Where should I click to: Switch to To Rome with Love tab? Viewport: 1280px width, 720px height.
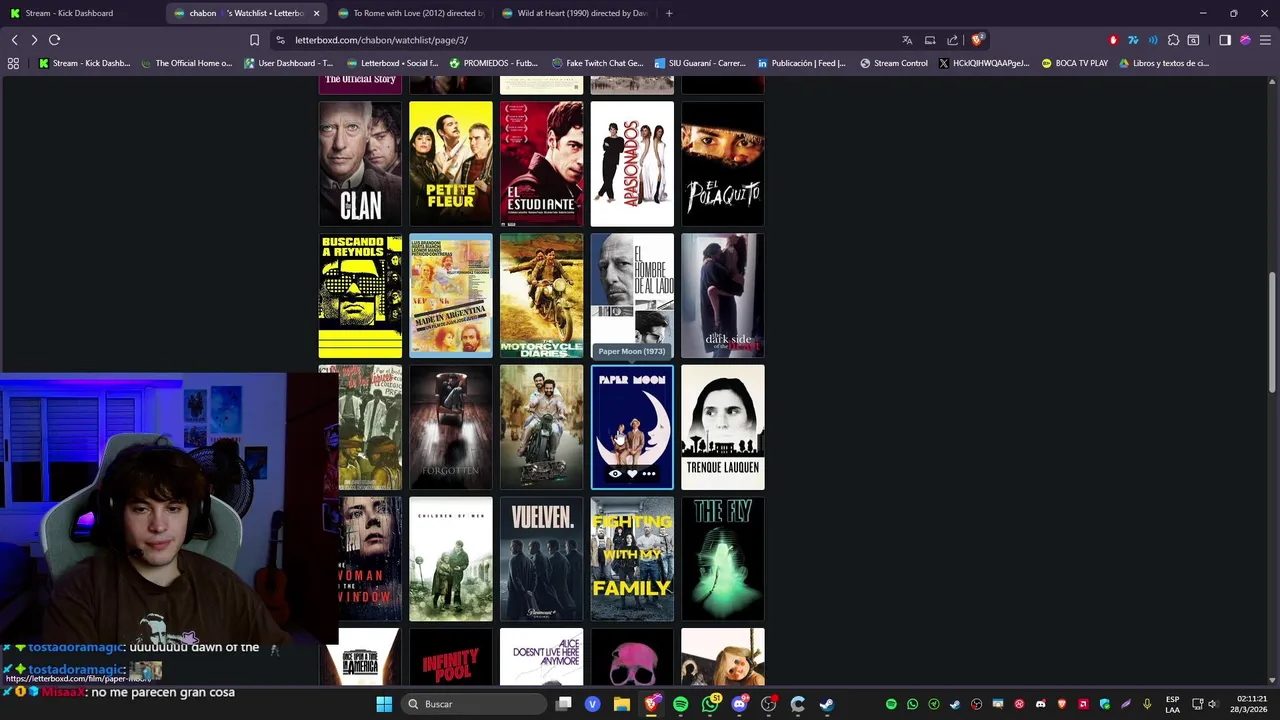pos(410,13)
